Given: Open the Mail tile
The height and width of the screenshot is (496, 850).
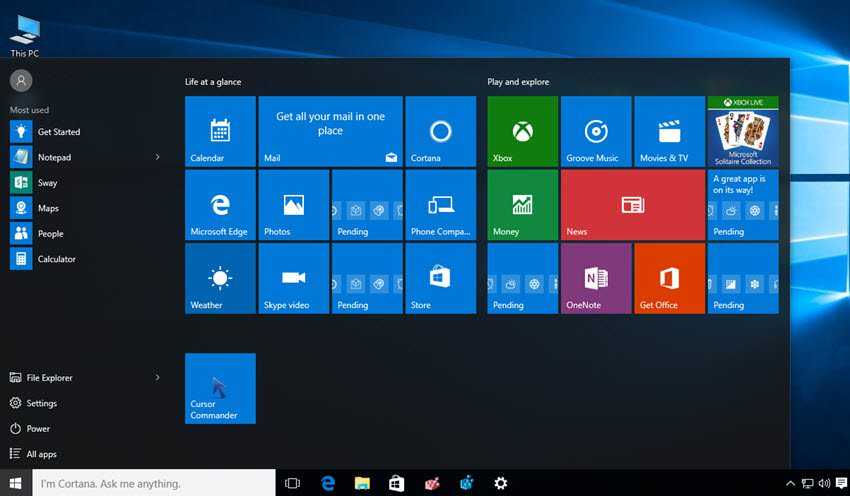Looking at the screenshot, I should pos(330,131).
